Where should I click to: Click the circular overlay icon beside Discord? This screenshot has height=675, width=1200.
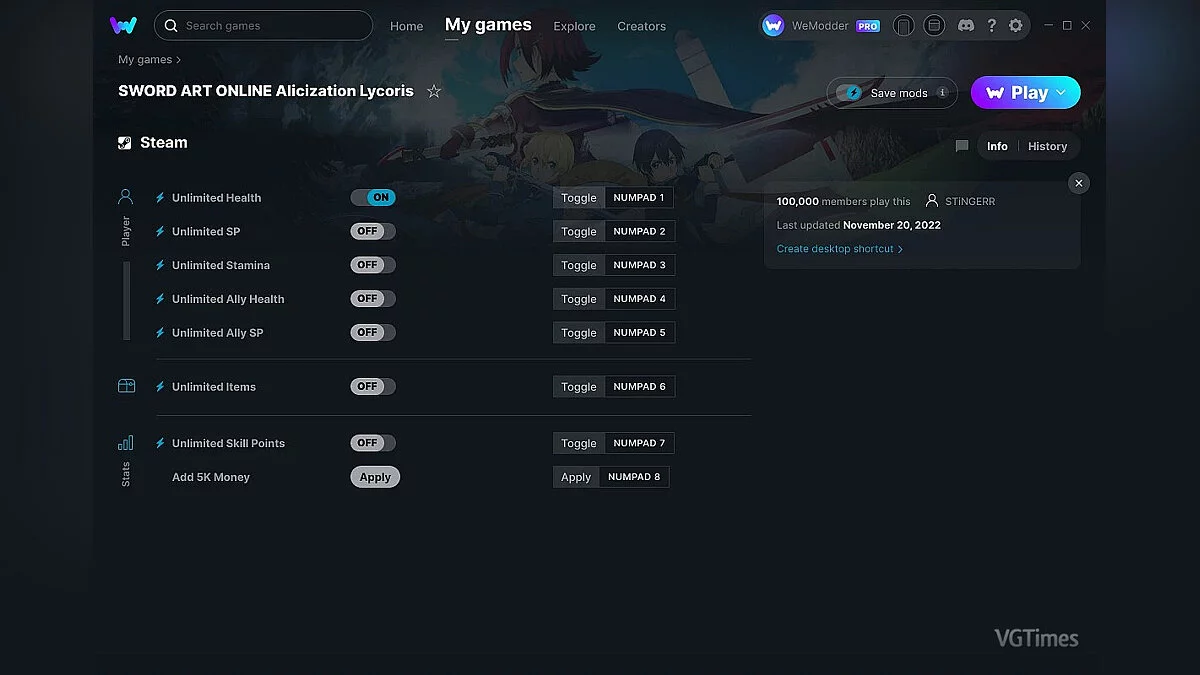click(x=934, y=25)
